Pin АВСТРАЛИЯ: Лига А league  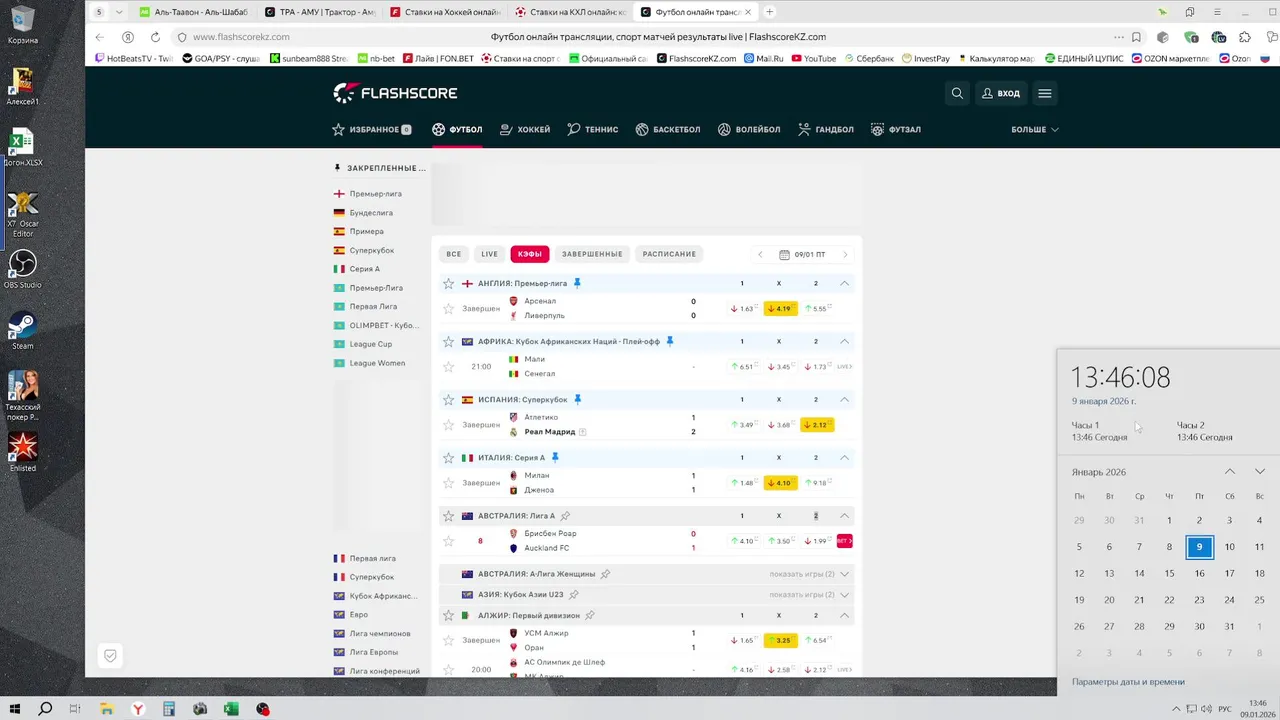[565, 516]
